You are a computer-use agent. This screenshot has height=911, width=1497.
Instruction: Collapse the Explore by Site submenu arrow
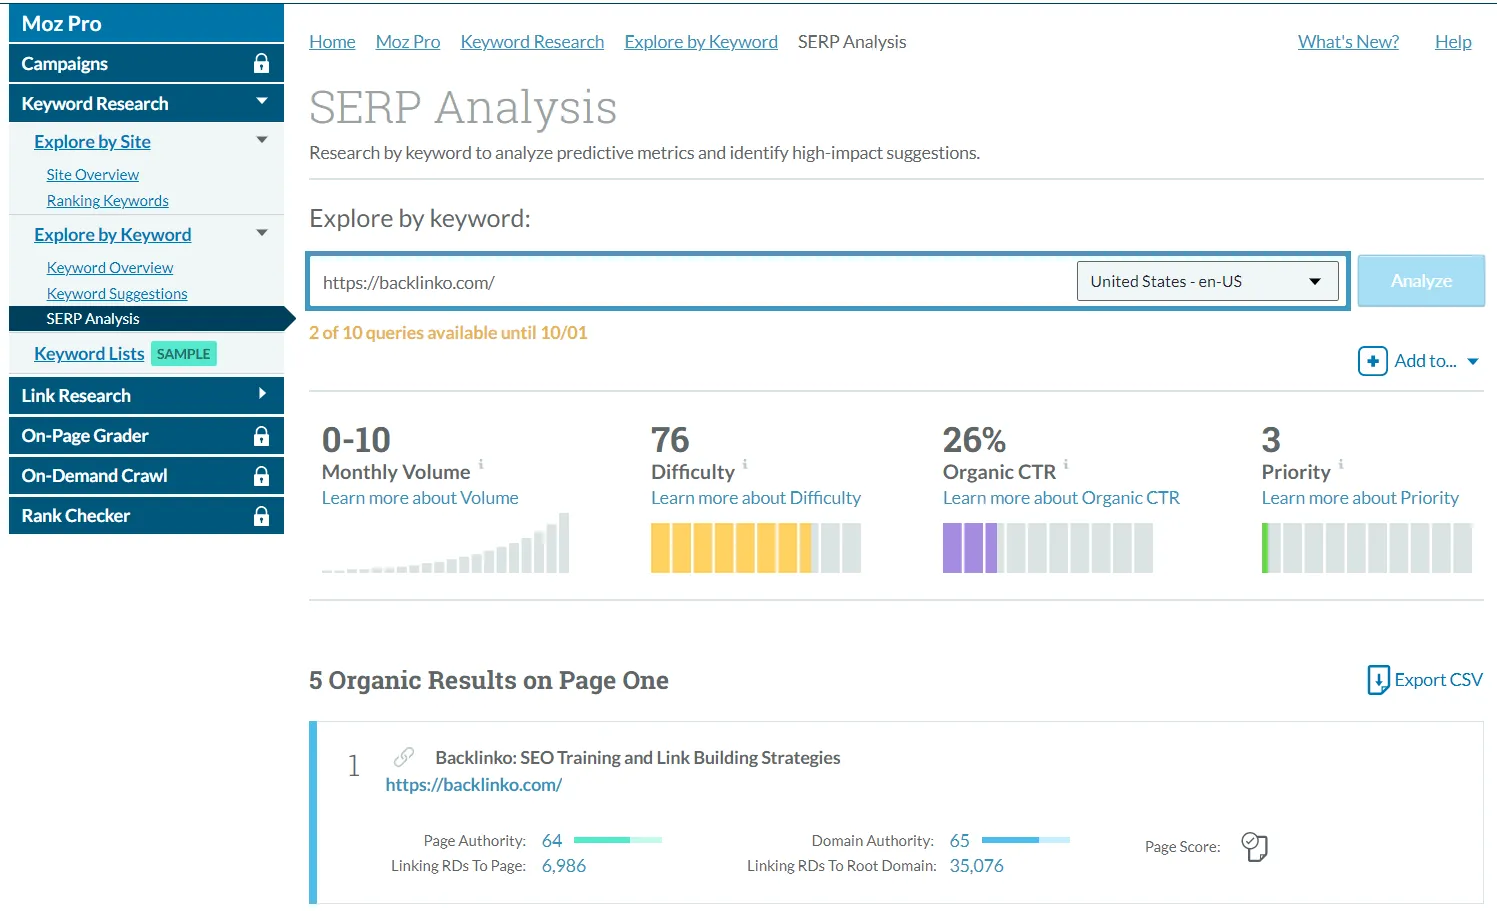[262, 140]
